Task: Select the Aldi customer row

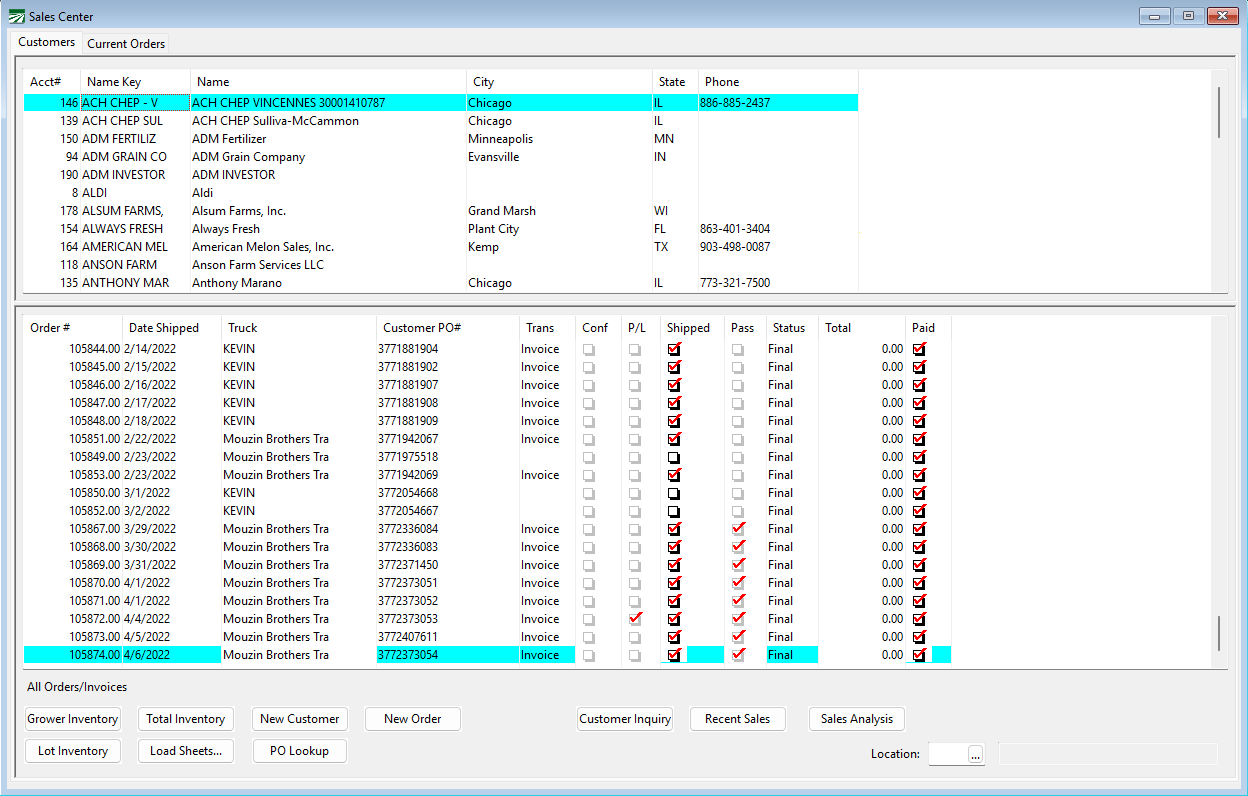Action: (x=441, y=193)
